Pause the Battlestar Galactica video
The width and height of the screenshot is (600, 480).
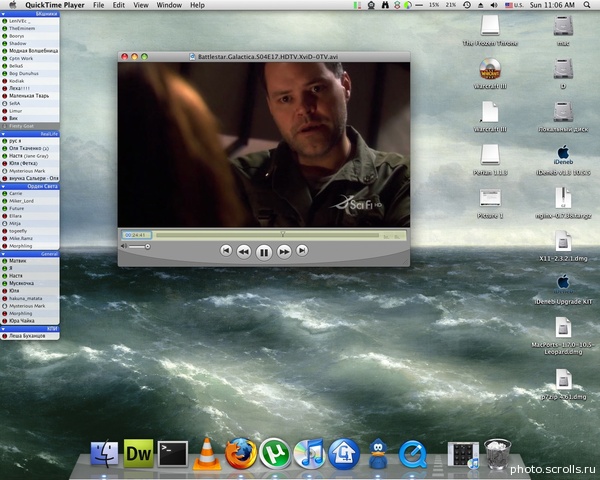click(264, 252)
